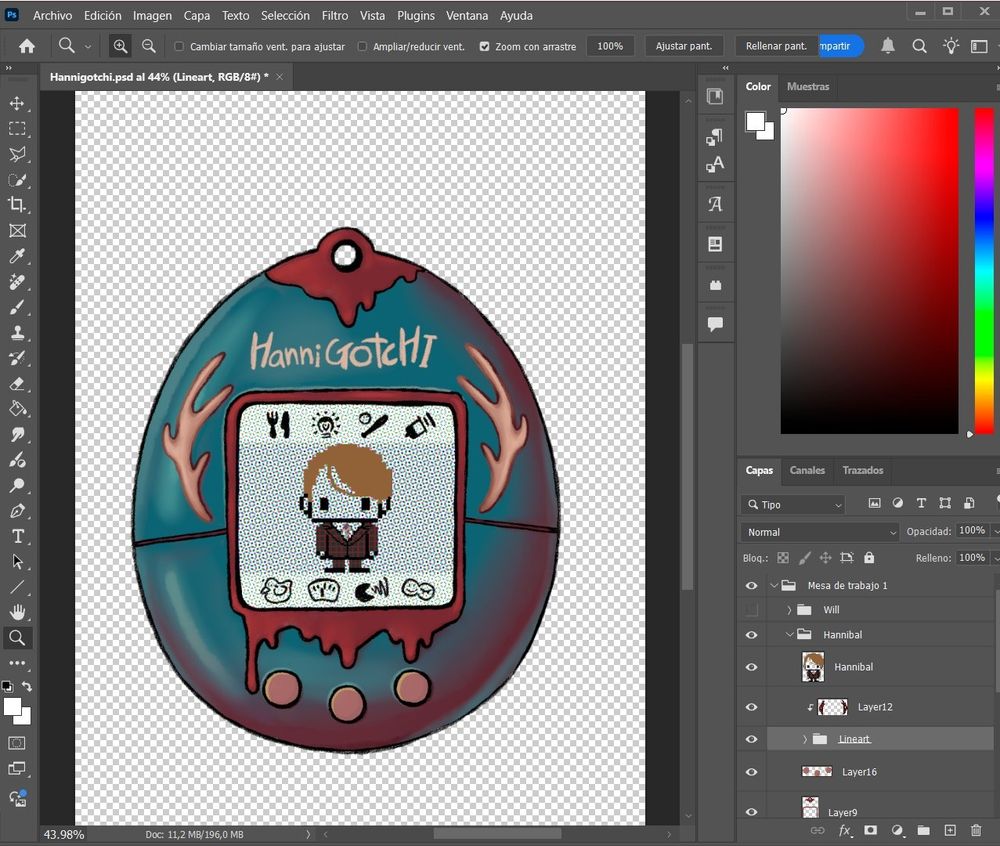Open the Filtro menu
The width and height of the screenshot is (1000, 846).
click(x=335, y=15)
